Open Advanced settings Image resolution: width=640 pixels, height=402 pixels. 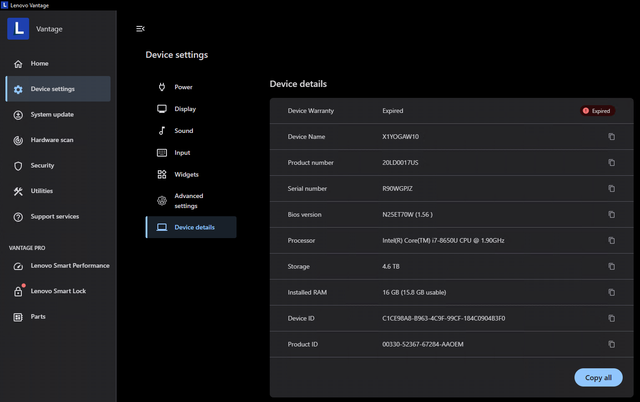[191, 201]
